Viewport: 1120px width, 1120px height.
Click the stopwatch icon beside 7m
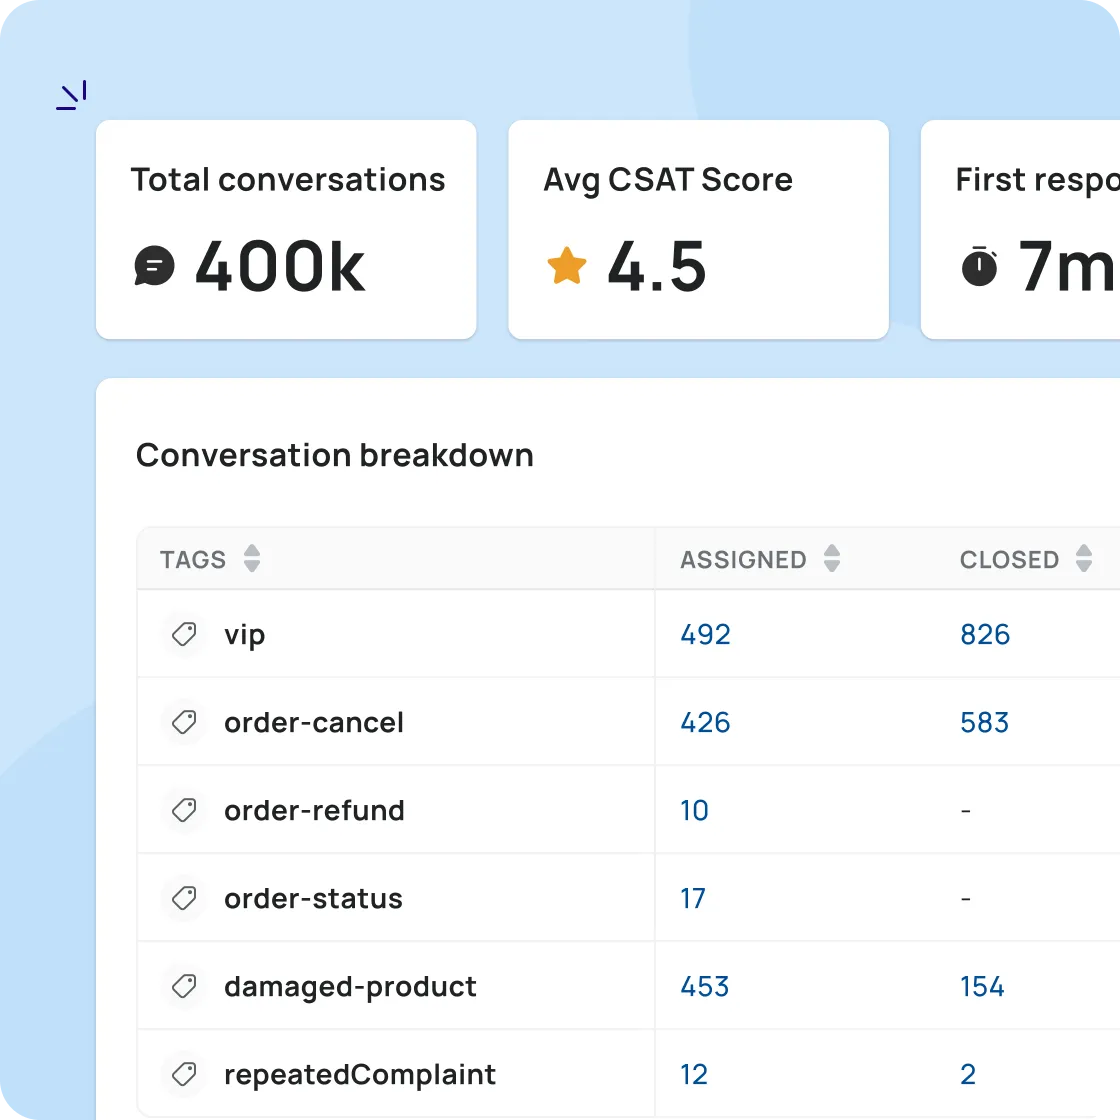(980, 267)
